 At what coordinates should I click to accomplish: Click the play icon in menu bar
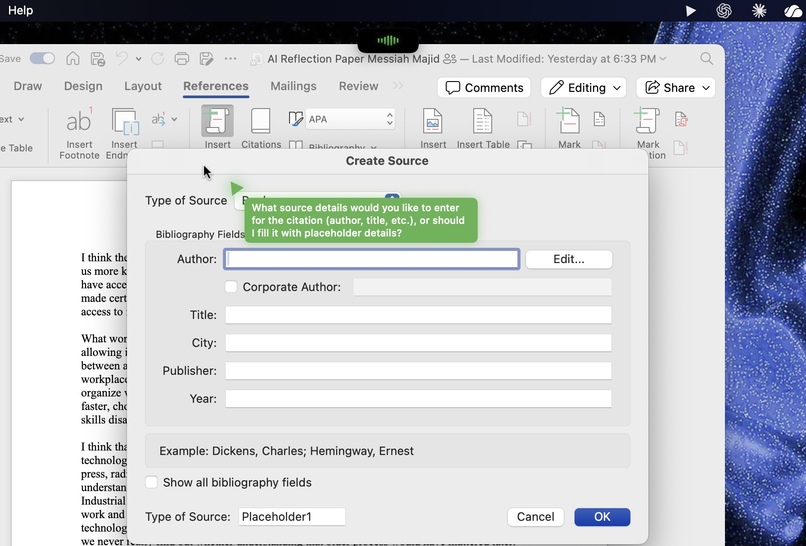coord(691,11)
